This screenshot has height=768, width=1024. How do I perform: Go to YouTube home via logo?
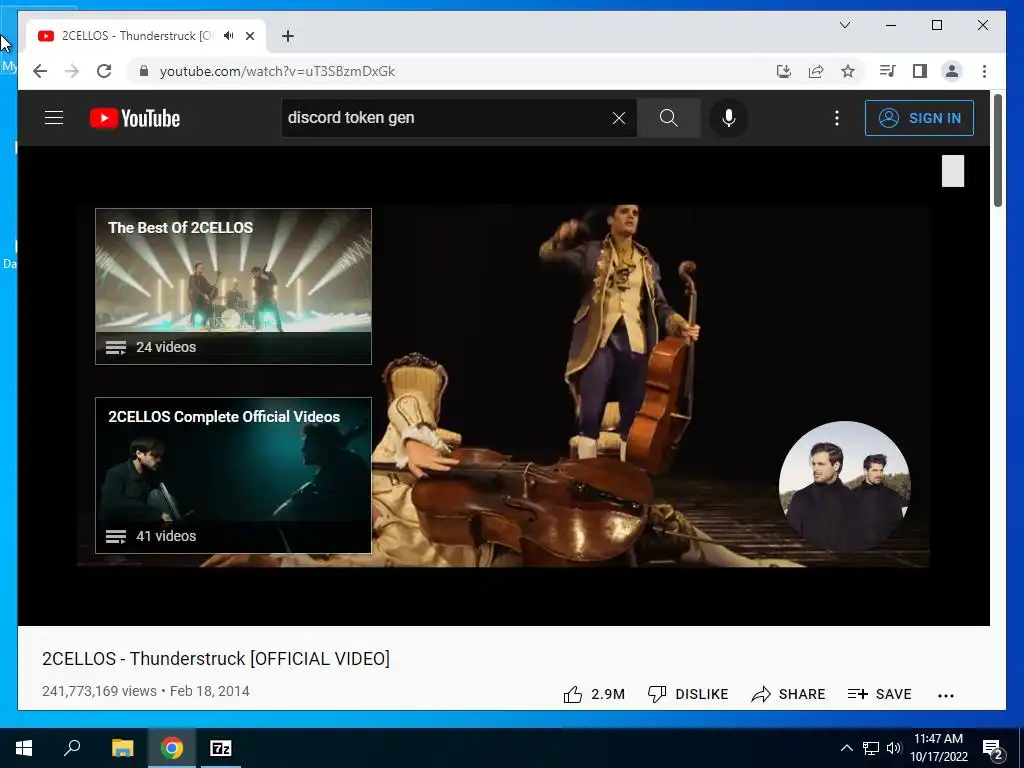coord(135,118)
